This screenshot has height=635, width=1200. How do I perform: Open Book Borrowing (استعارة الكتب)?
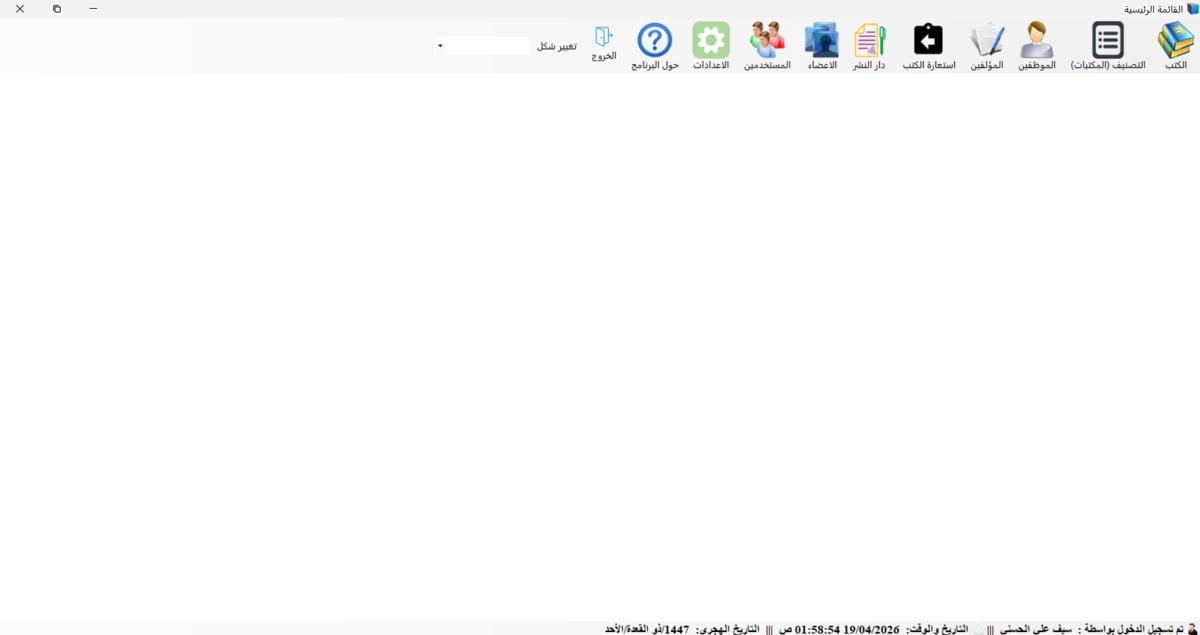[x=929, y=46]
